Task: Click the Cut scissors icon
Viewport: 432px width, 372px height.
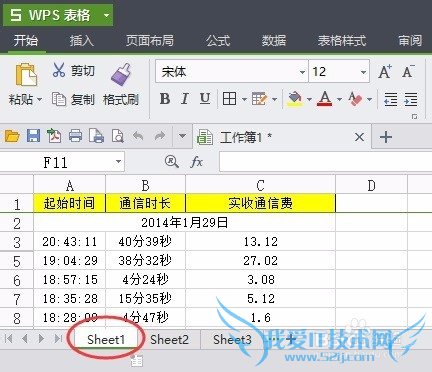Action: pos(59,70)
